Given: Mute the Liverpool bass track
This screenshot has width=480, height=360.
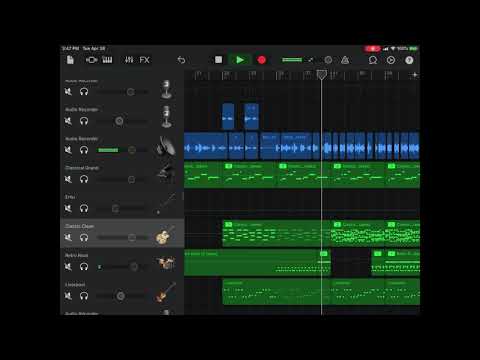Looking at the screenshot, I should click(68, 296).
